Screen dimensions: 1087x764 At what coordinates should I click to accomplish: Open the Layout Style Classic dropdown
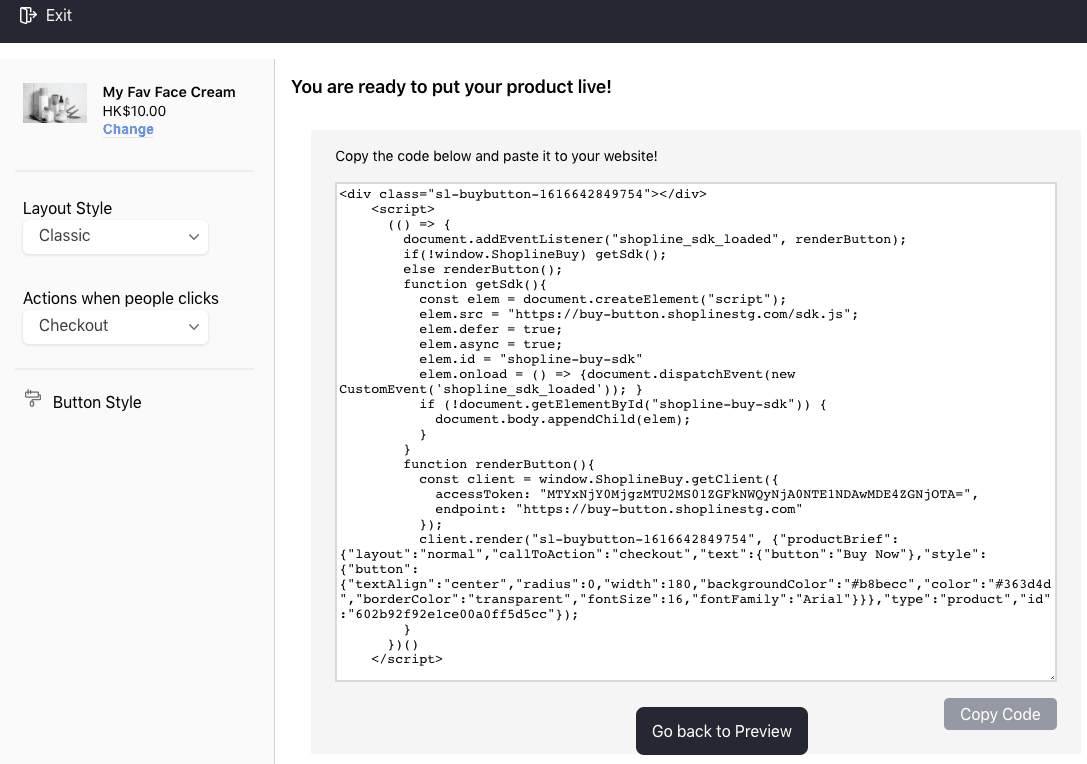pos(116,236)
